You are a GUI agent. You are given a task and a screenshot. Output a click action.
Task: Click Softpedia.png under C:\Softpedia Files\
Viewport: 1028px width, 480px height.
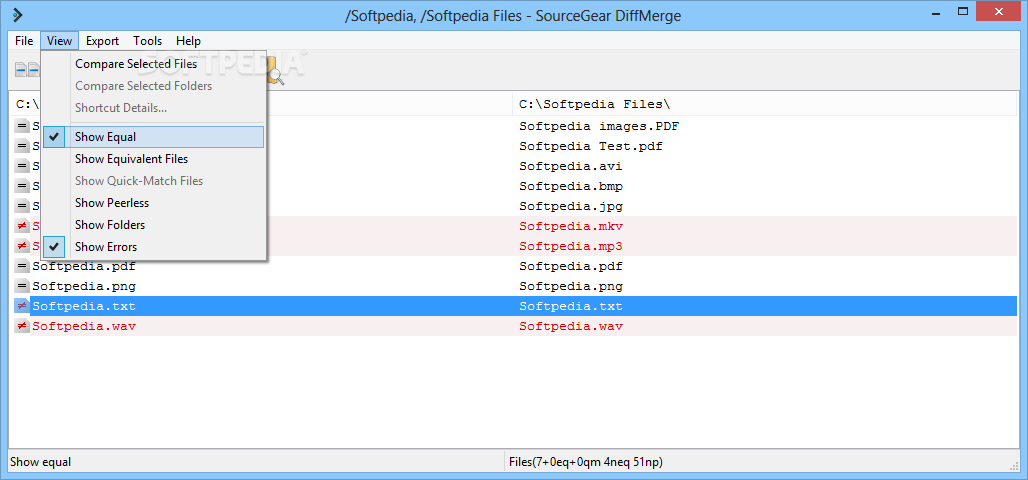(x=570, y=286)
